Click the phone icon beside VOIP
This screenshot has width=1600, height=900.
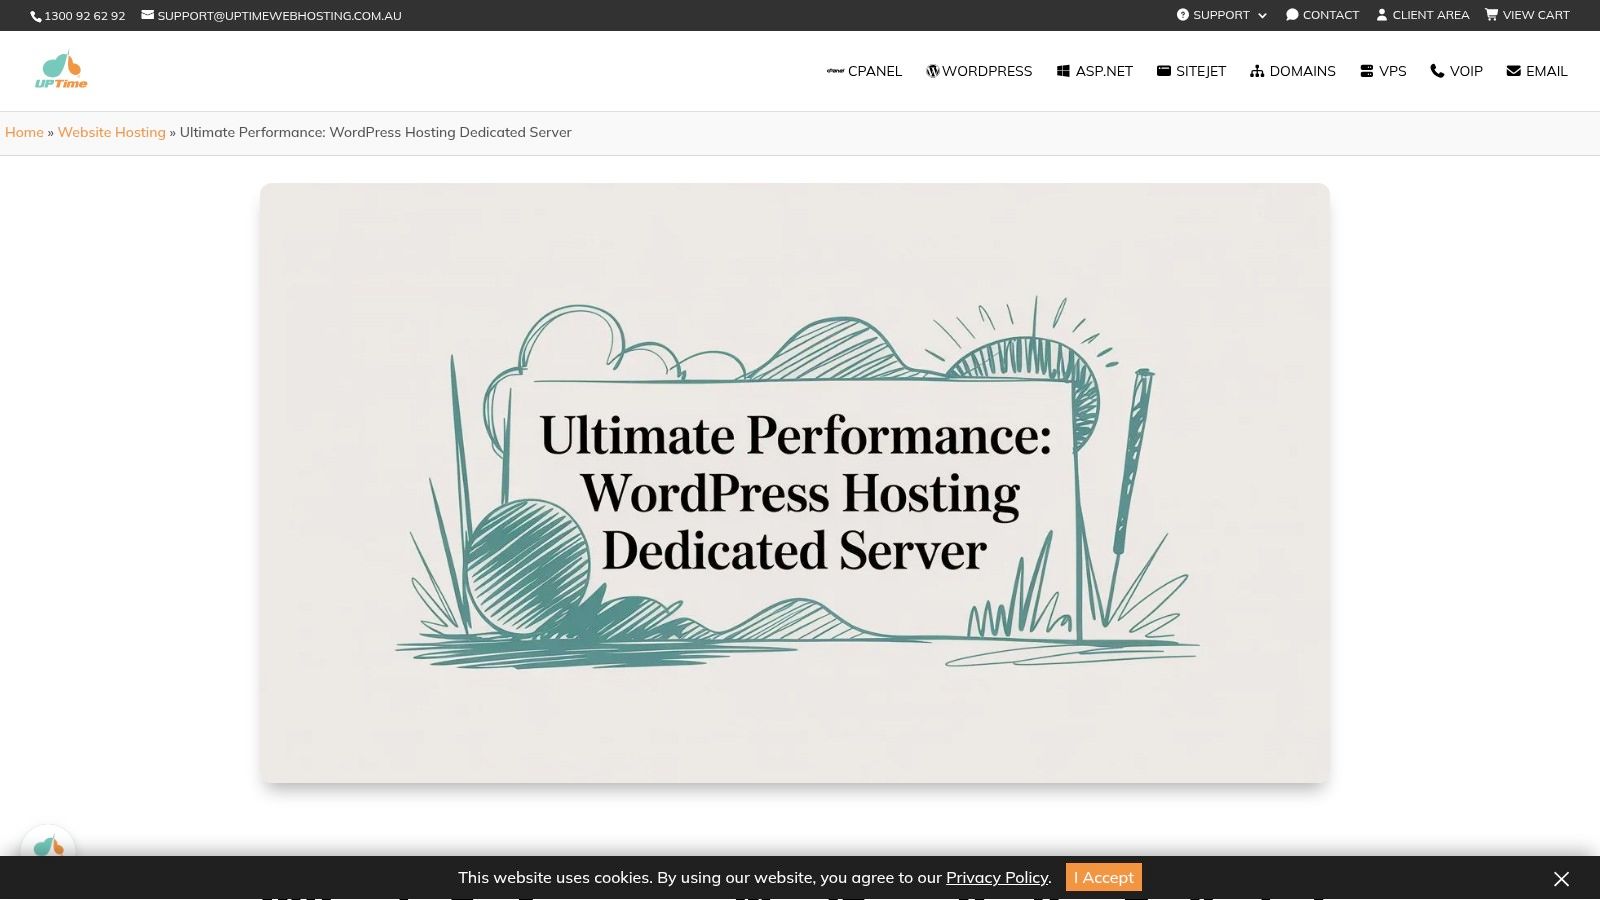click(1437, 71)
